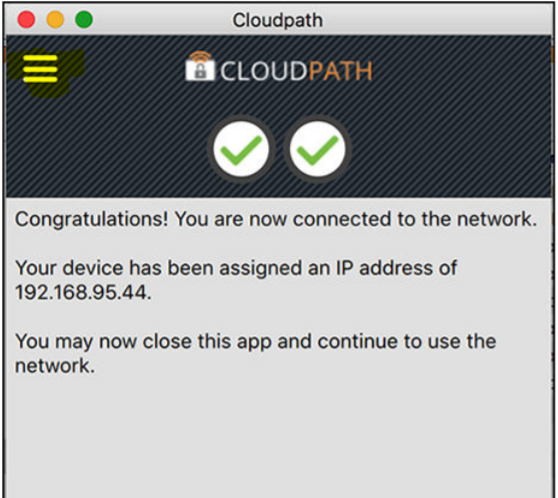Click the orange PATH logo text

(x=341, y=71)
